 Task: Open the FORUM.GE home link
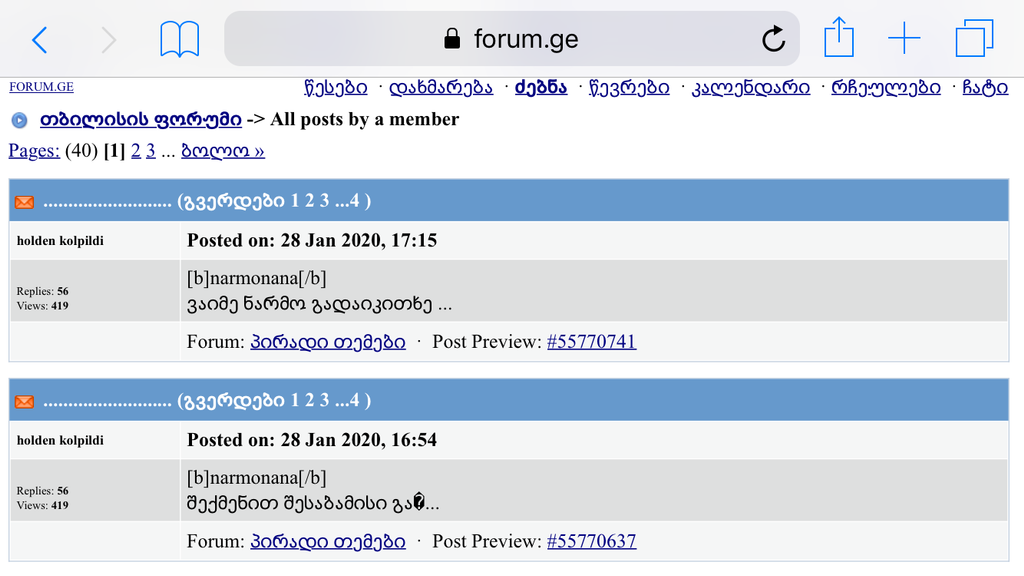click(41, 87)
